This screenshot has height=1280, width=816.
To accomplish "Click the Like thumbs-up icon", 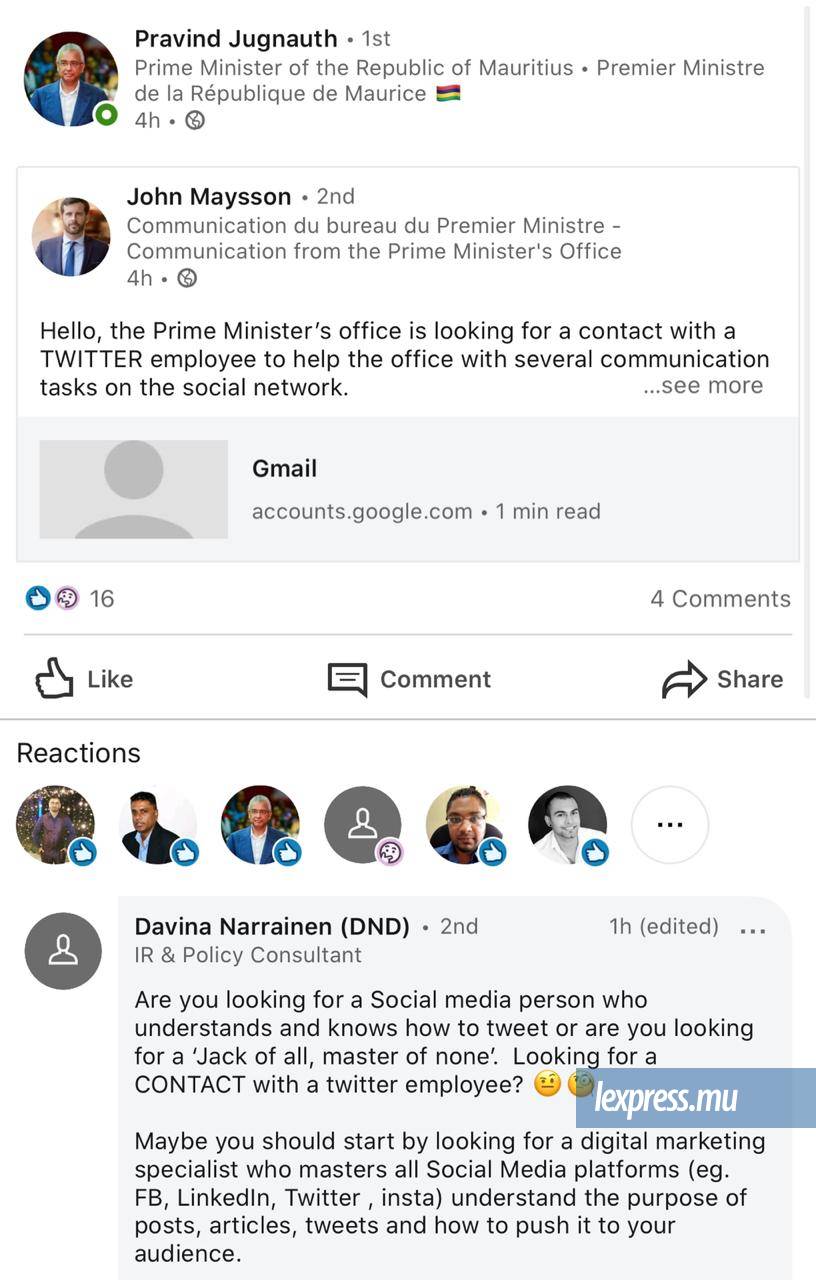I will click(55, 679).
